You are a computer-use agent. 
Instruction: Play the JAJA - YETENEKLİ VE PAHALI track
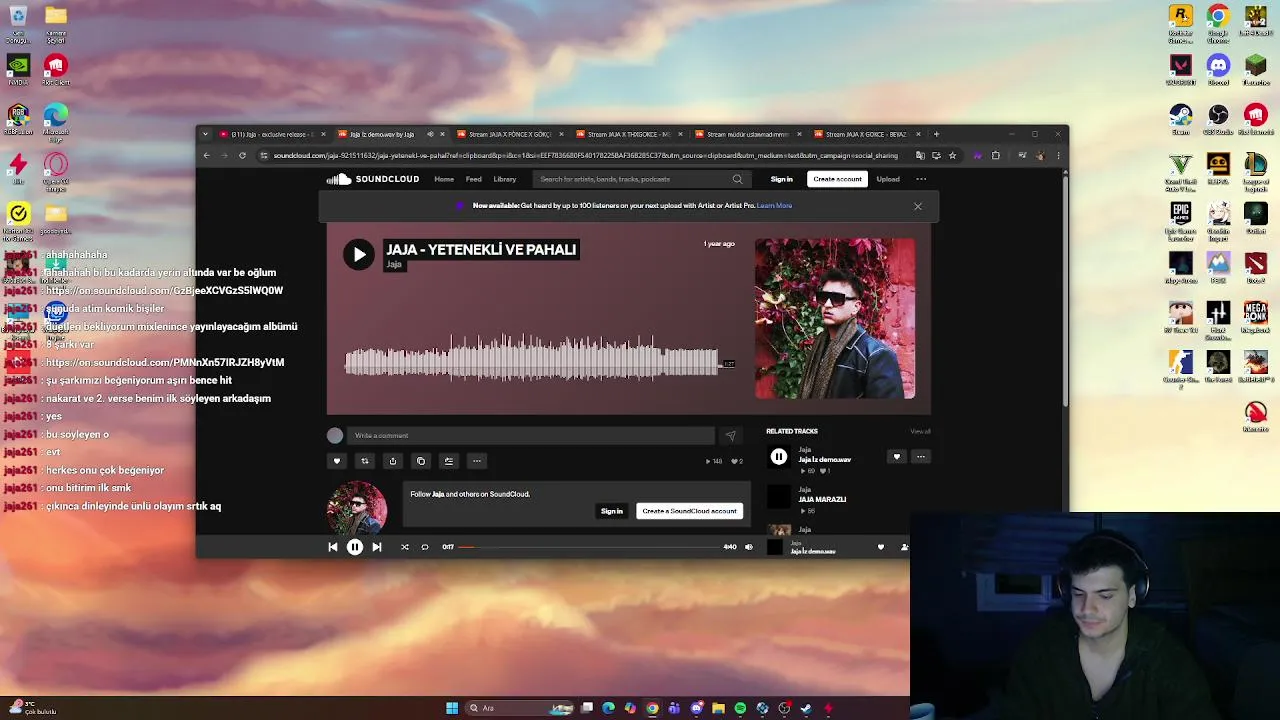[x=359, y=254]
